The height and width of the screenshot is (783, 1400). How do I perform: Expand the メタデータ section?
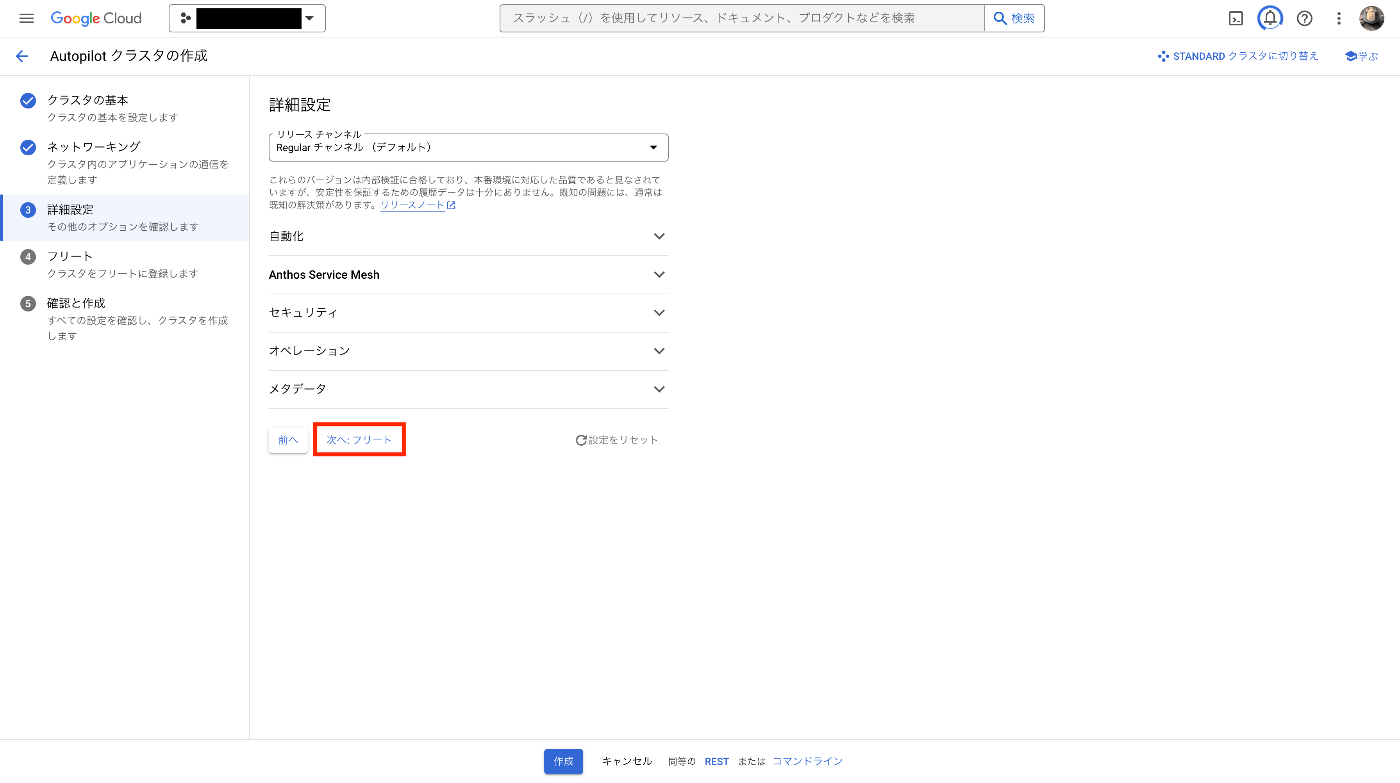pos(468,389)
